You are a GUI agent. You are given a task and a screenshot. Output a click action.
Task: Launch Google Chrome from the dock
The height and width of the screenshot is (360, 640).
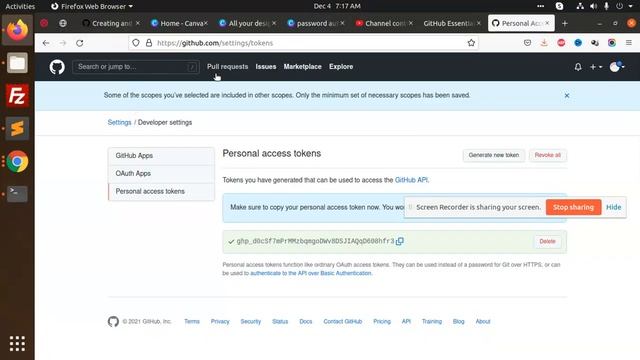pyautogui.click(x=17, y=162)
